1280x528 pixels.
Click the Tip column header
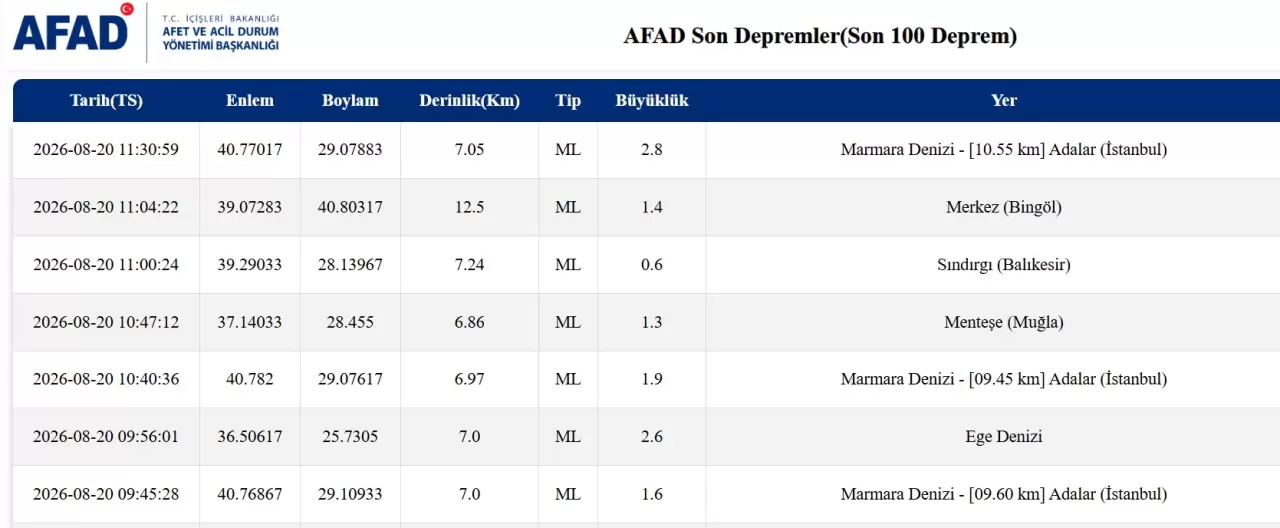pos(568,100)
